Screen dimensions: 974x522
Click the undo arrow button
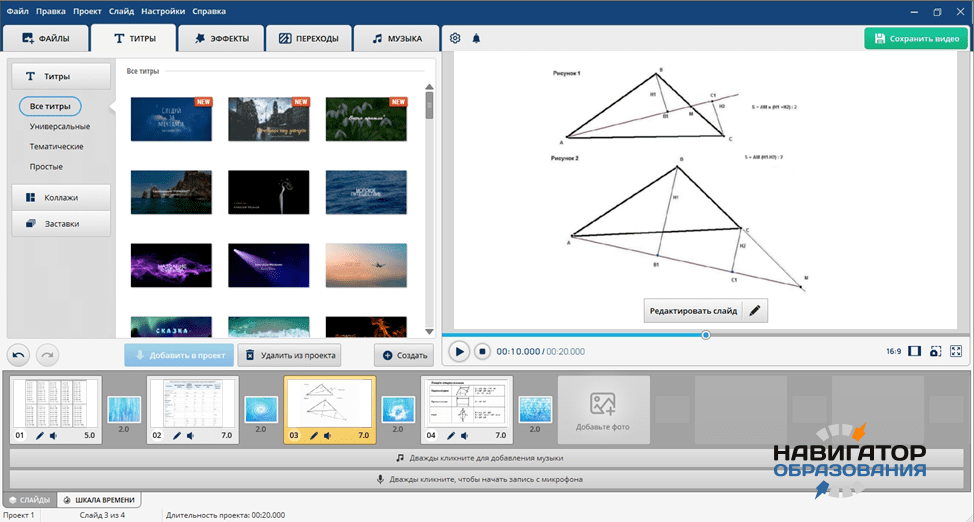(x=19, y=354)
